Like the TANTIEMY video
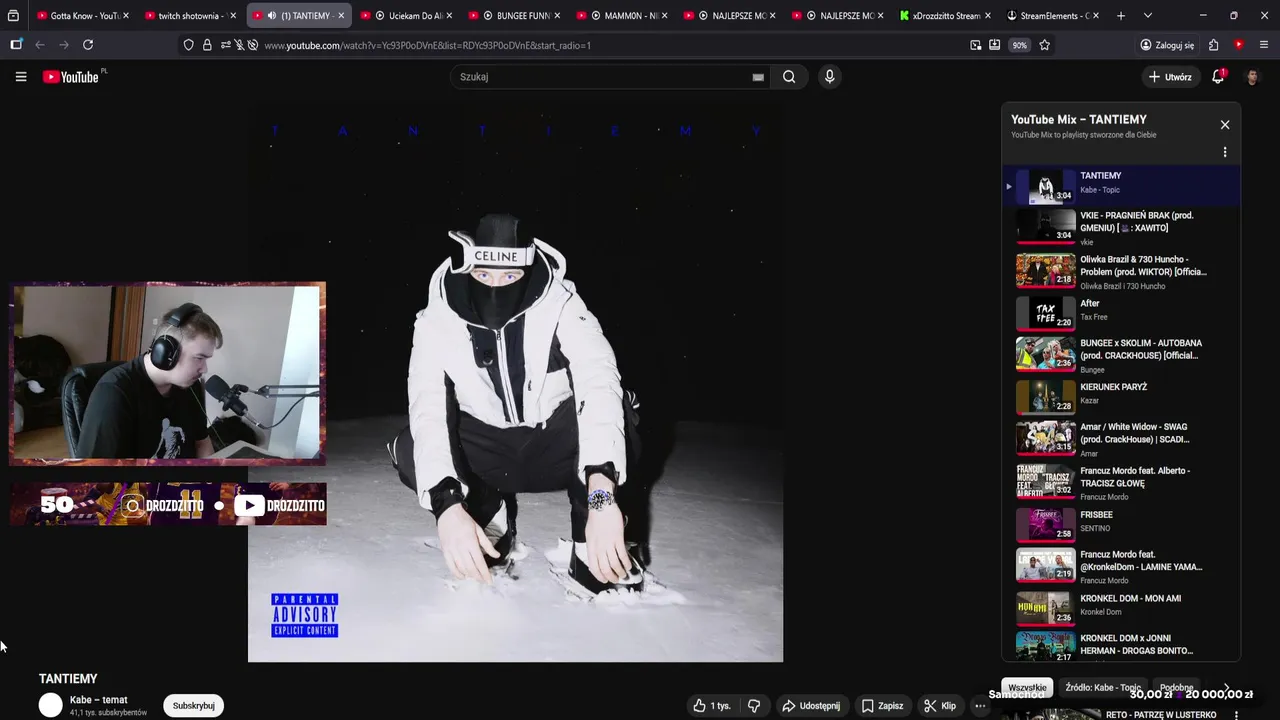 [x=712, y=706]
